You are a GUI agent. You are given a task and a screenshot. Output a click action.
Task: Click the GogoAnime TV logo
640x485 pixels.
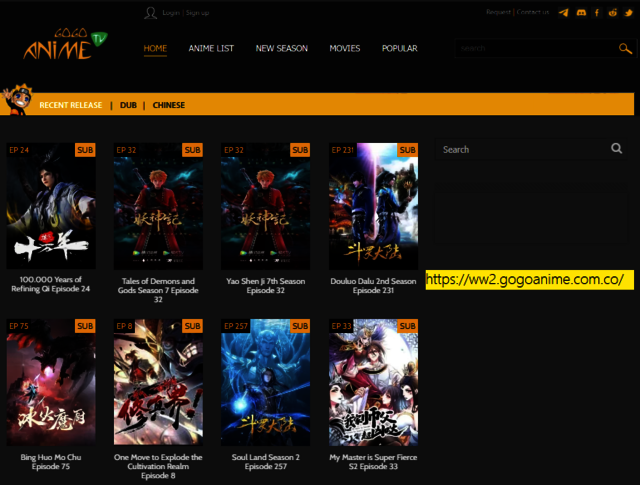[x=65, y=44]
